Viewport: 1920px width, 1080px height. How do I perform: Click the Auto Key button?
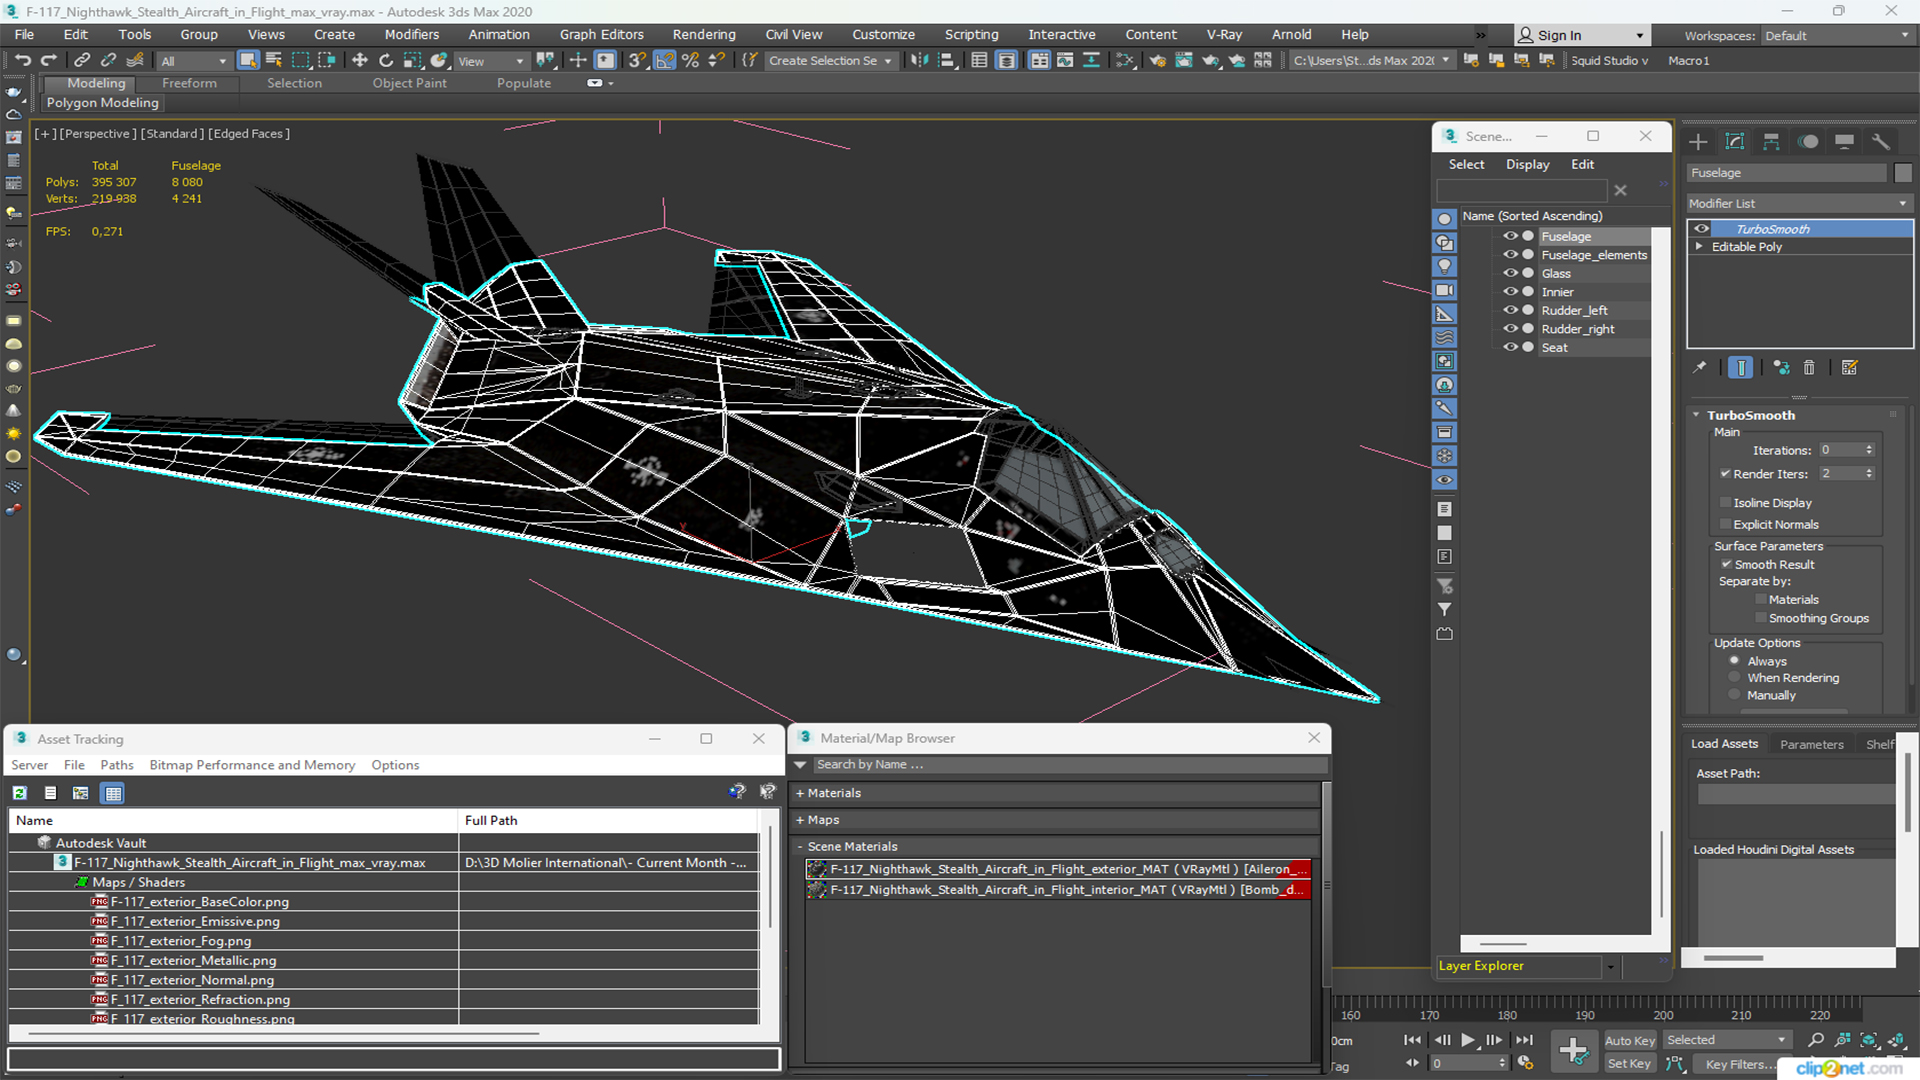click(1630, 1041)
